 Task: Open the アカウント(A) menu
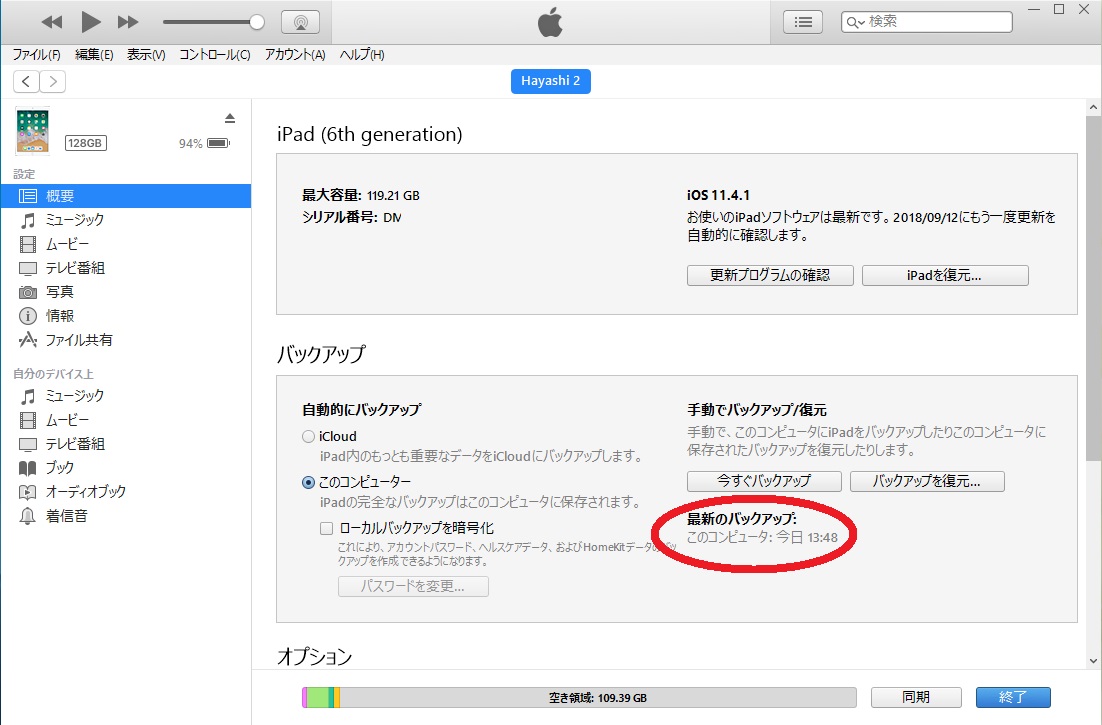[295, 55]
